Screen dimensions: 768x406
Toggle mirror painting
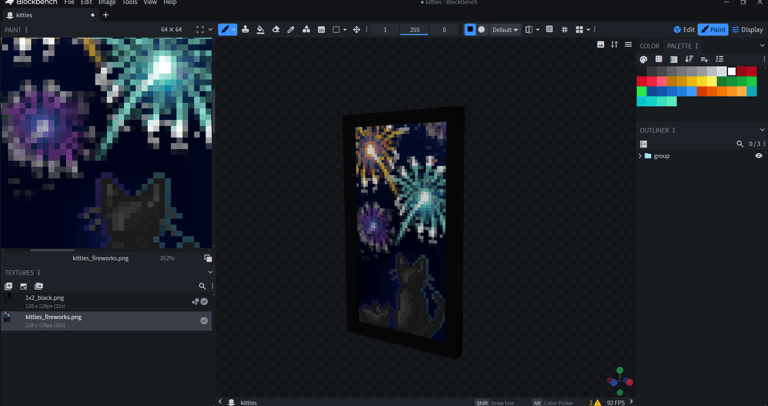click(529, 29)
